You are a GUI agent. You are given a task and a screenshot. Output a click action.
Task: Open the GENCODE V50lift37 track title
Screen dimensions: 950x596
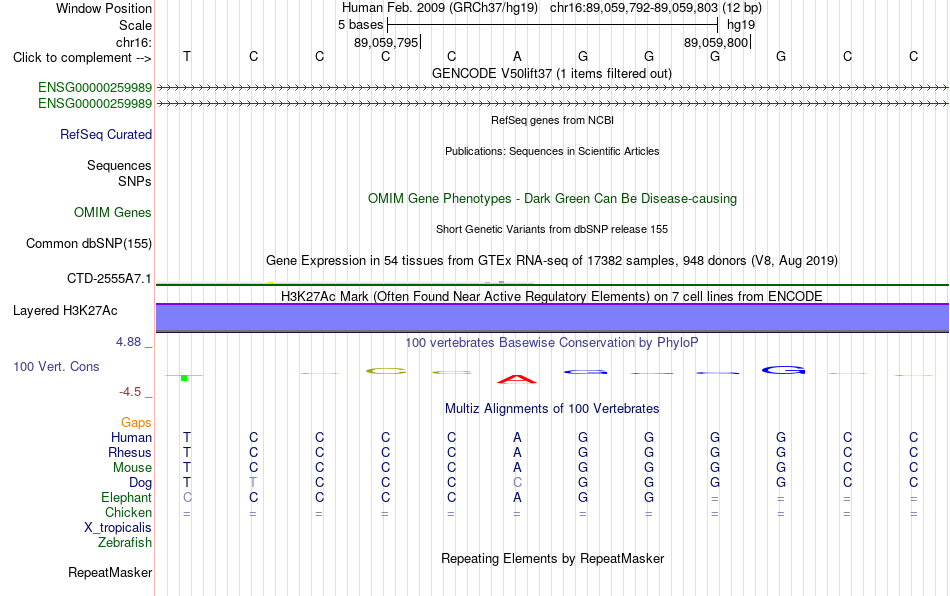[x=551, y=73]
